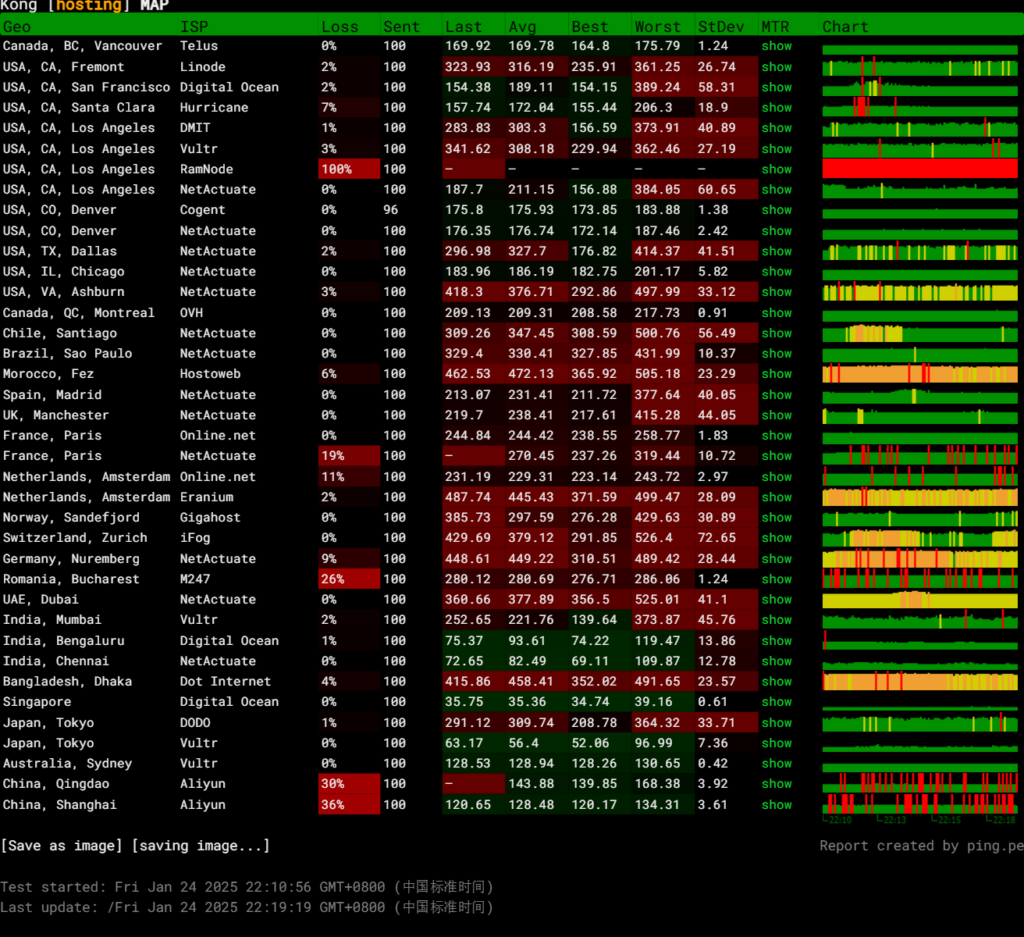Click the chart for UAE Dubai row
The width and height of the screenshot is (1024, 937).
click(920, 599)
